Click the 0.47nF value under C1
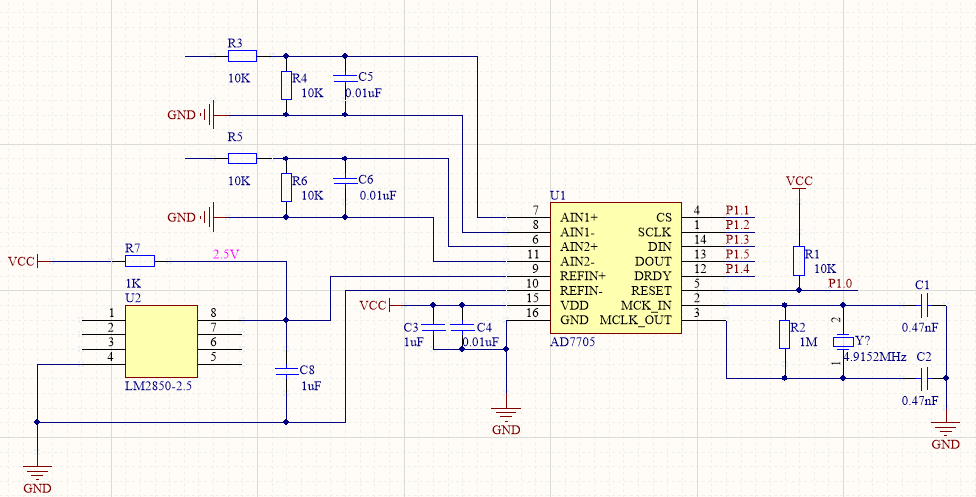The image size is (976, 497). point(919,327)
